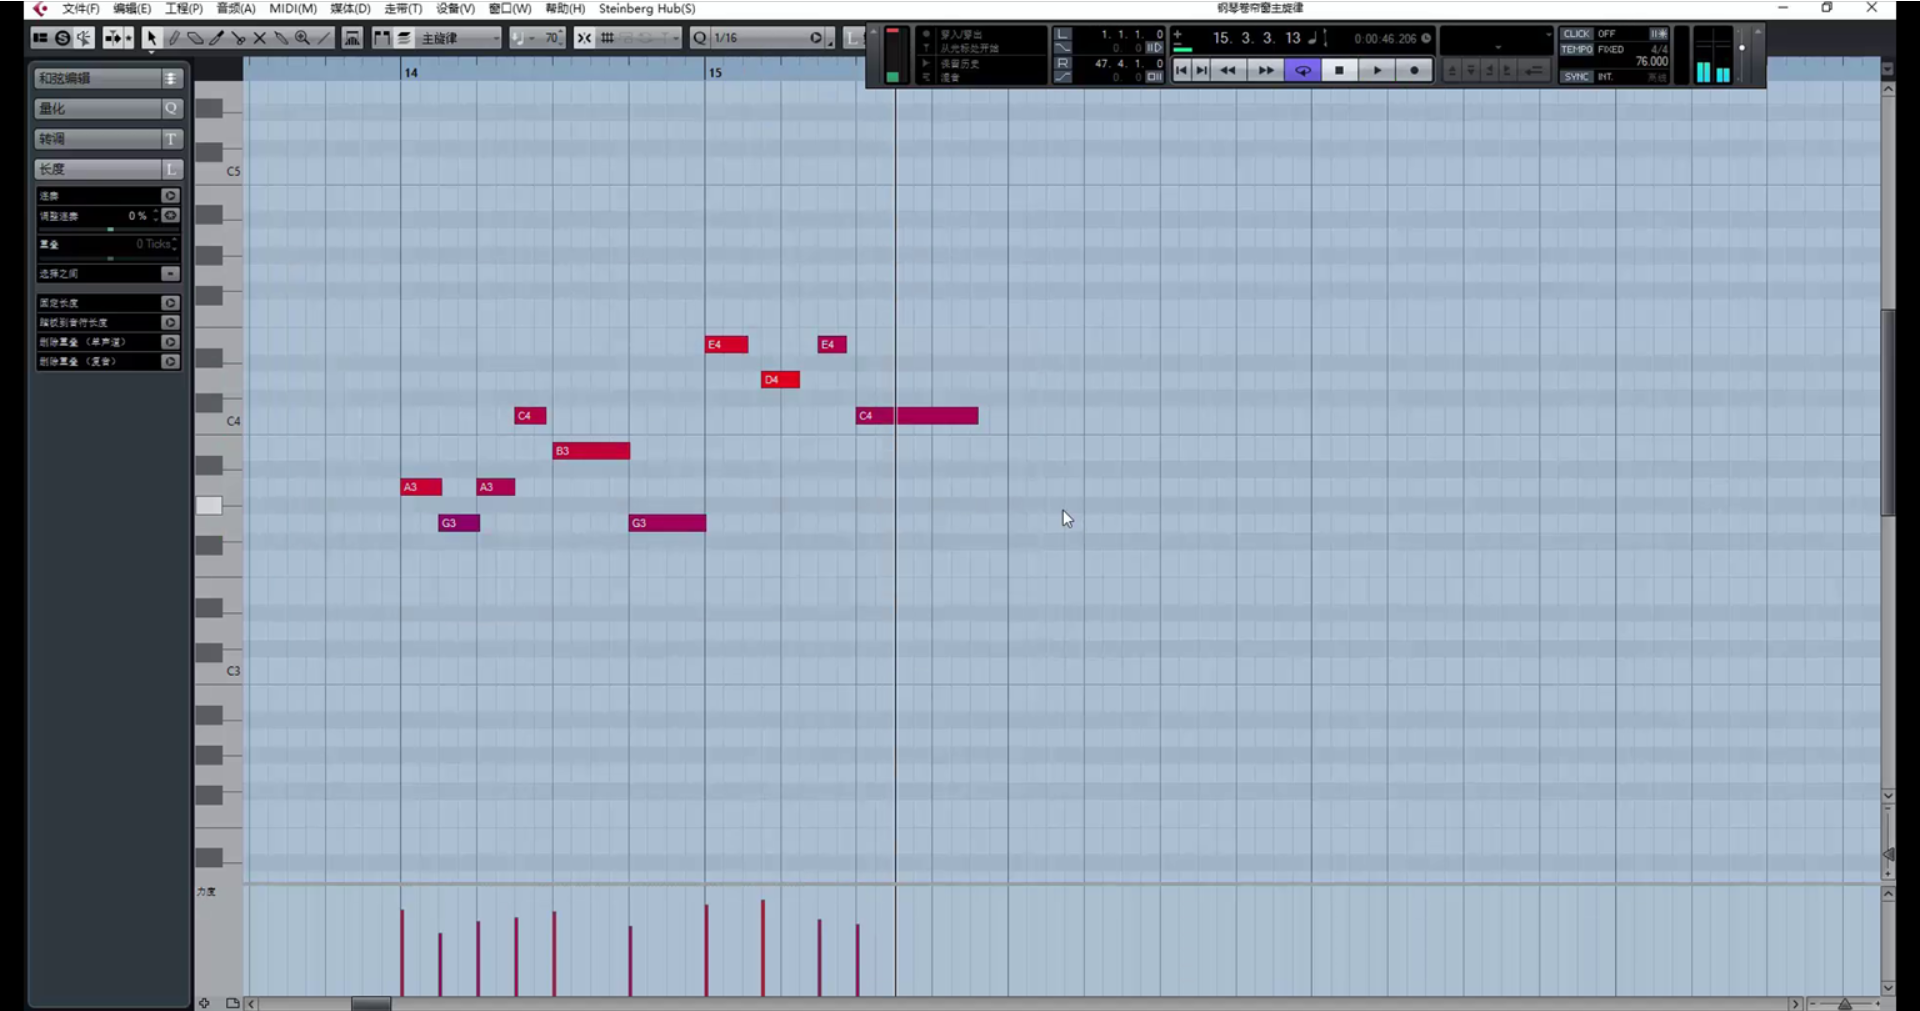Select the B3 note block
Viewport: 1920px width, 1011px height.
pyautogui.click(x=591, y=451)
